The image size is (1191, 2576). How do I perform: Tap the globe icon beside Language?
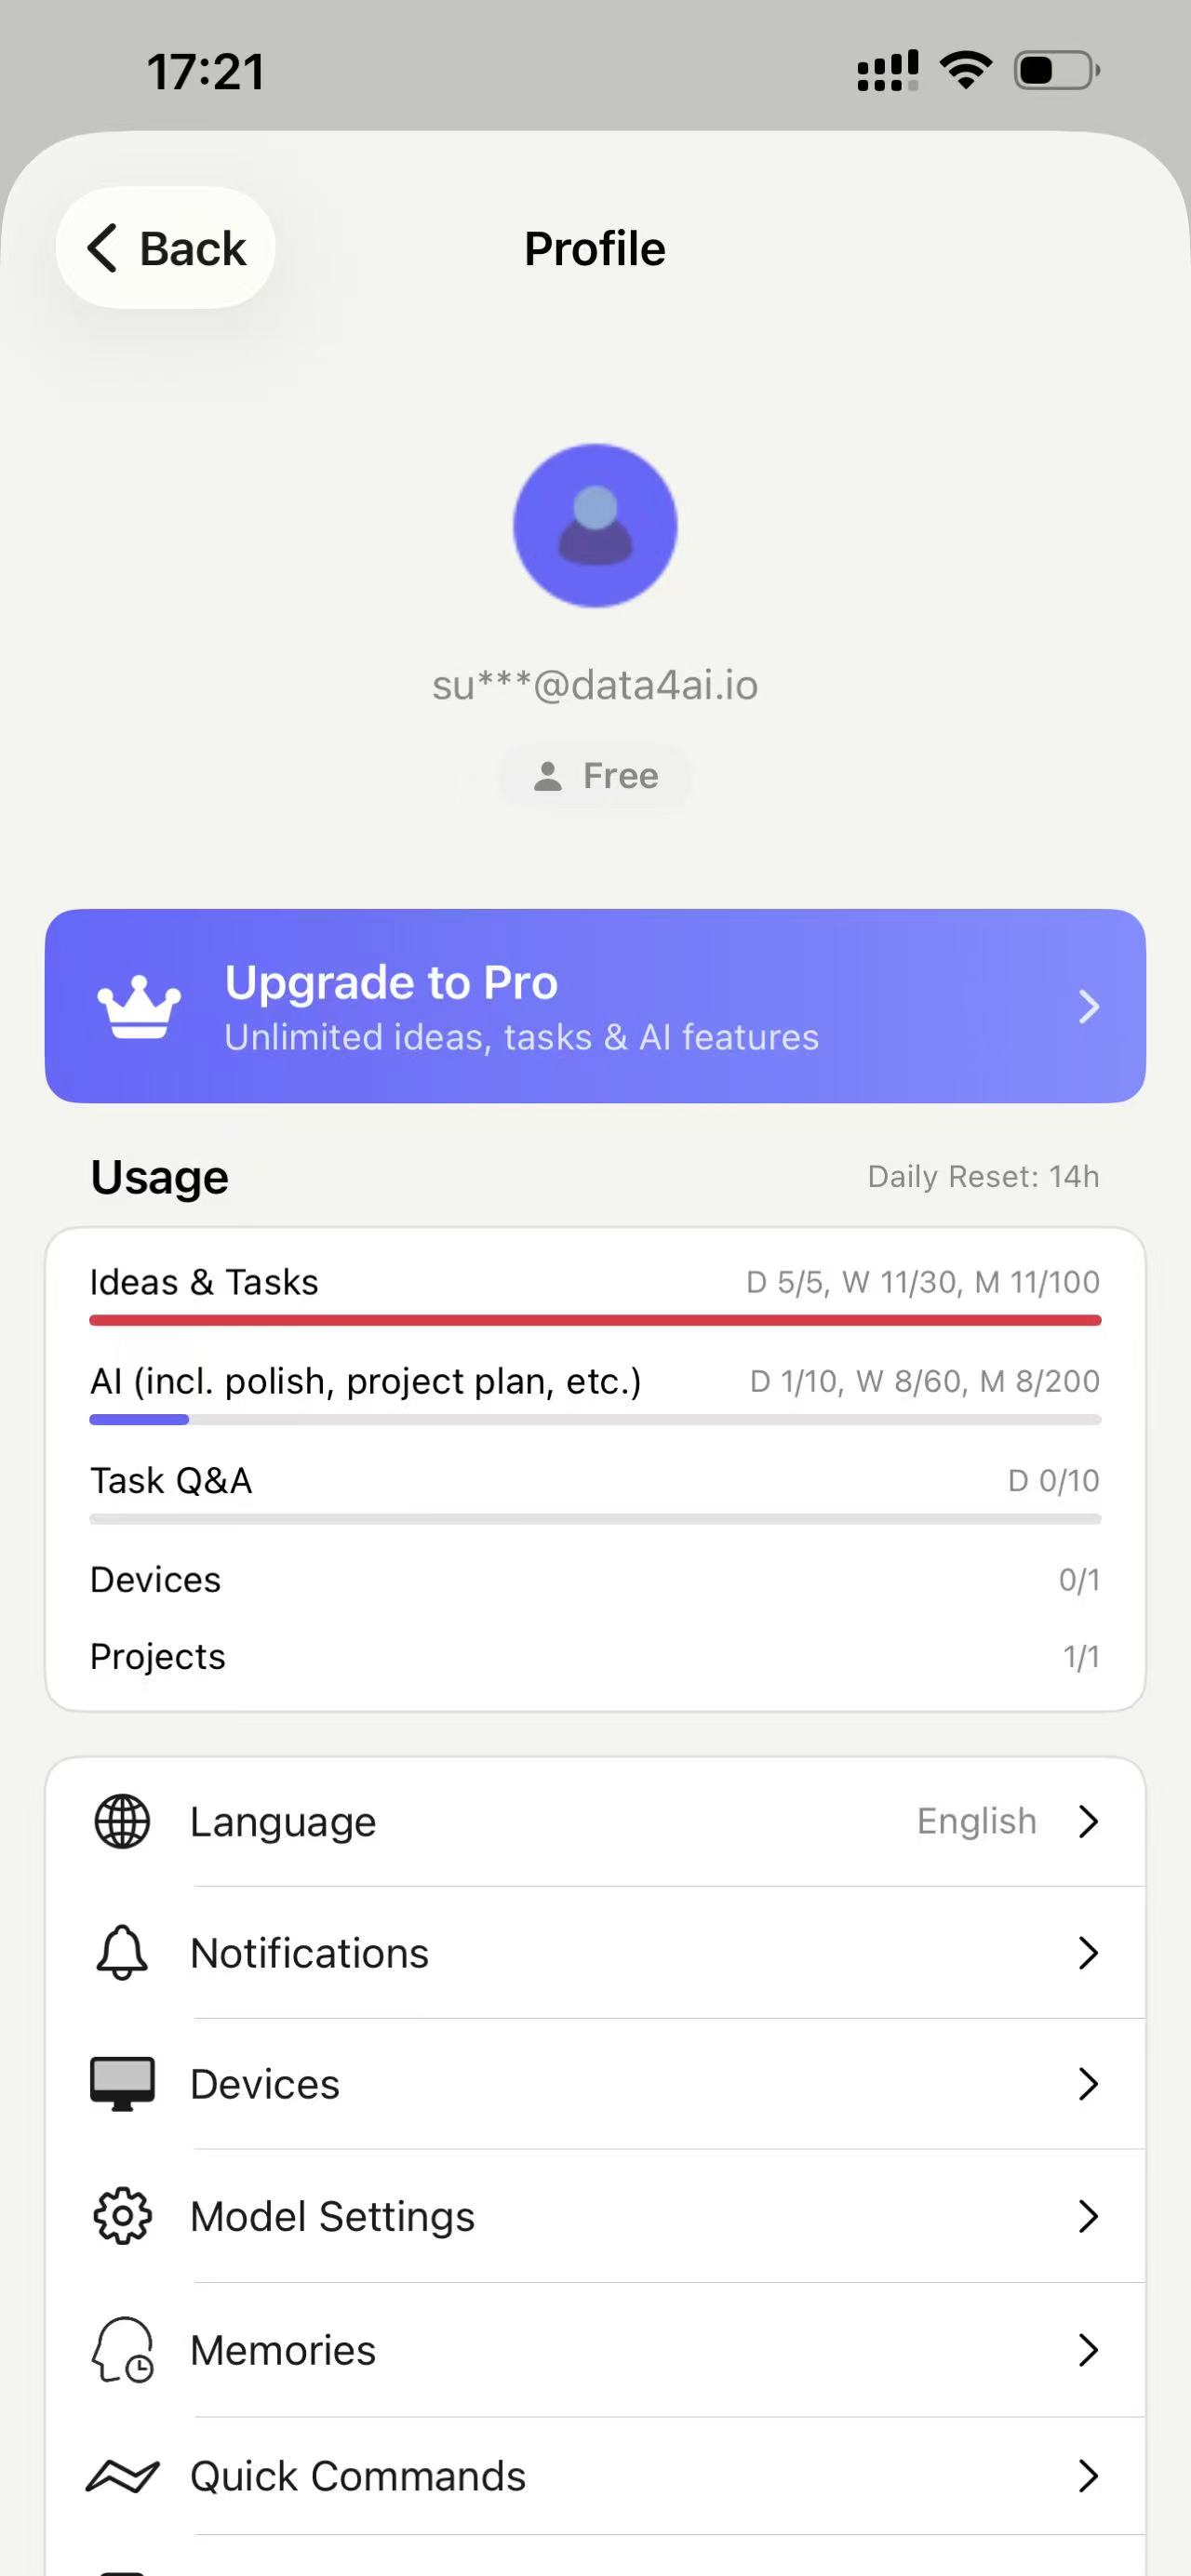(122, 1821)
